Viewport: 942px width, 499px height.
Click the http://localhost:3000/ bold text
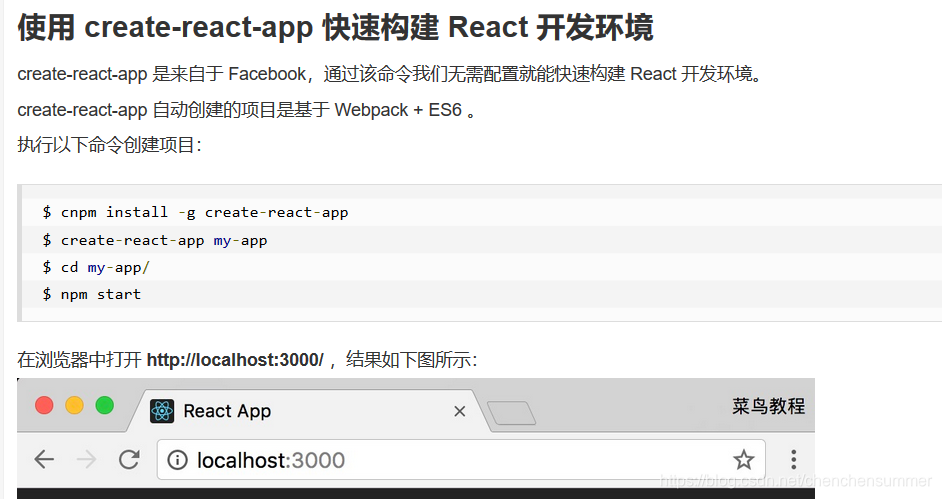click(235, 360)
